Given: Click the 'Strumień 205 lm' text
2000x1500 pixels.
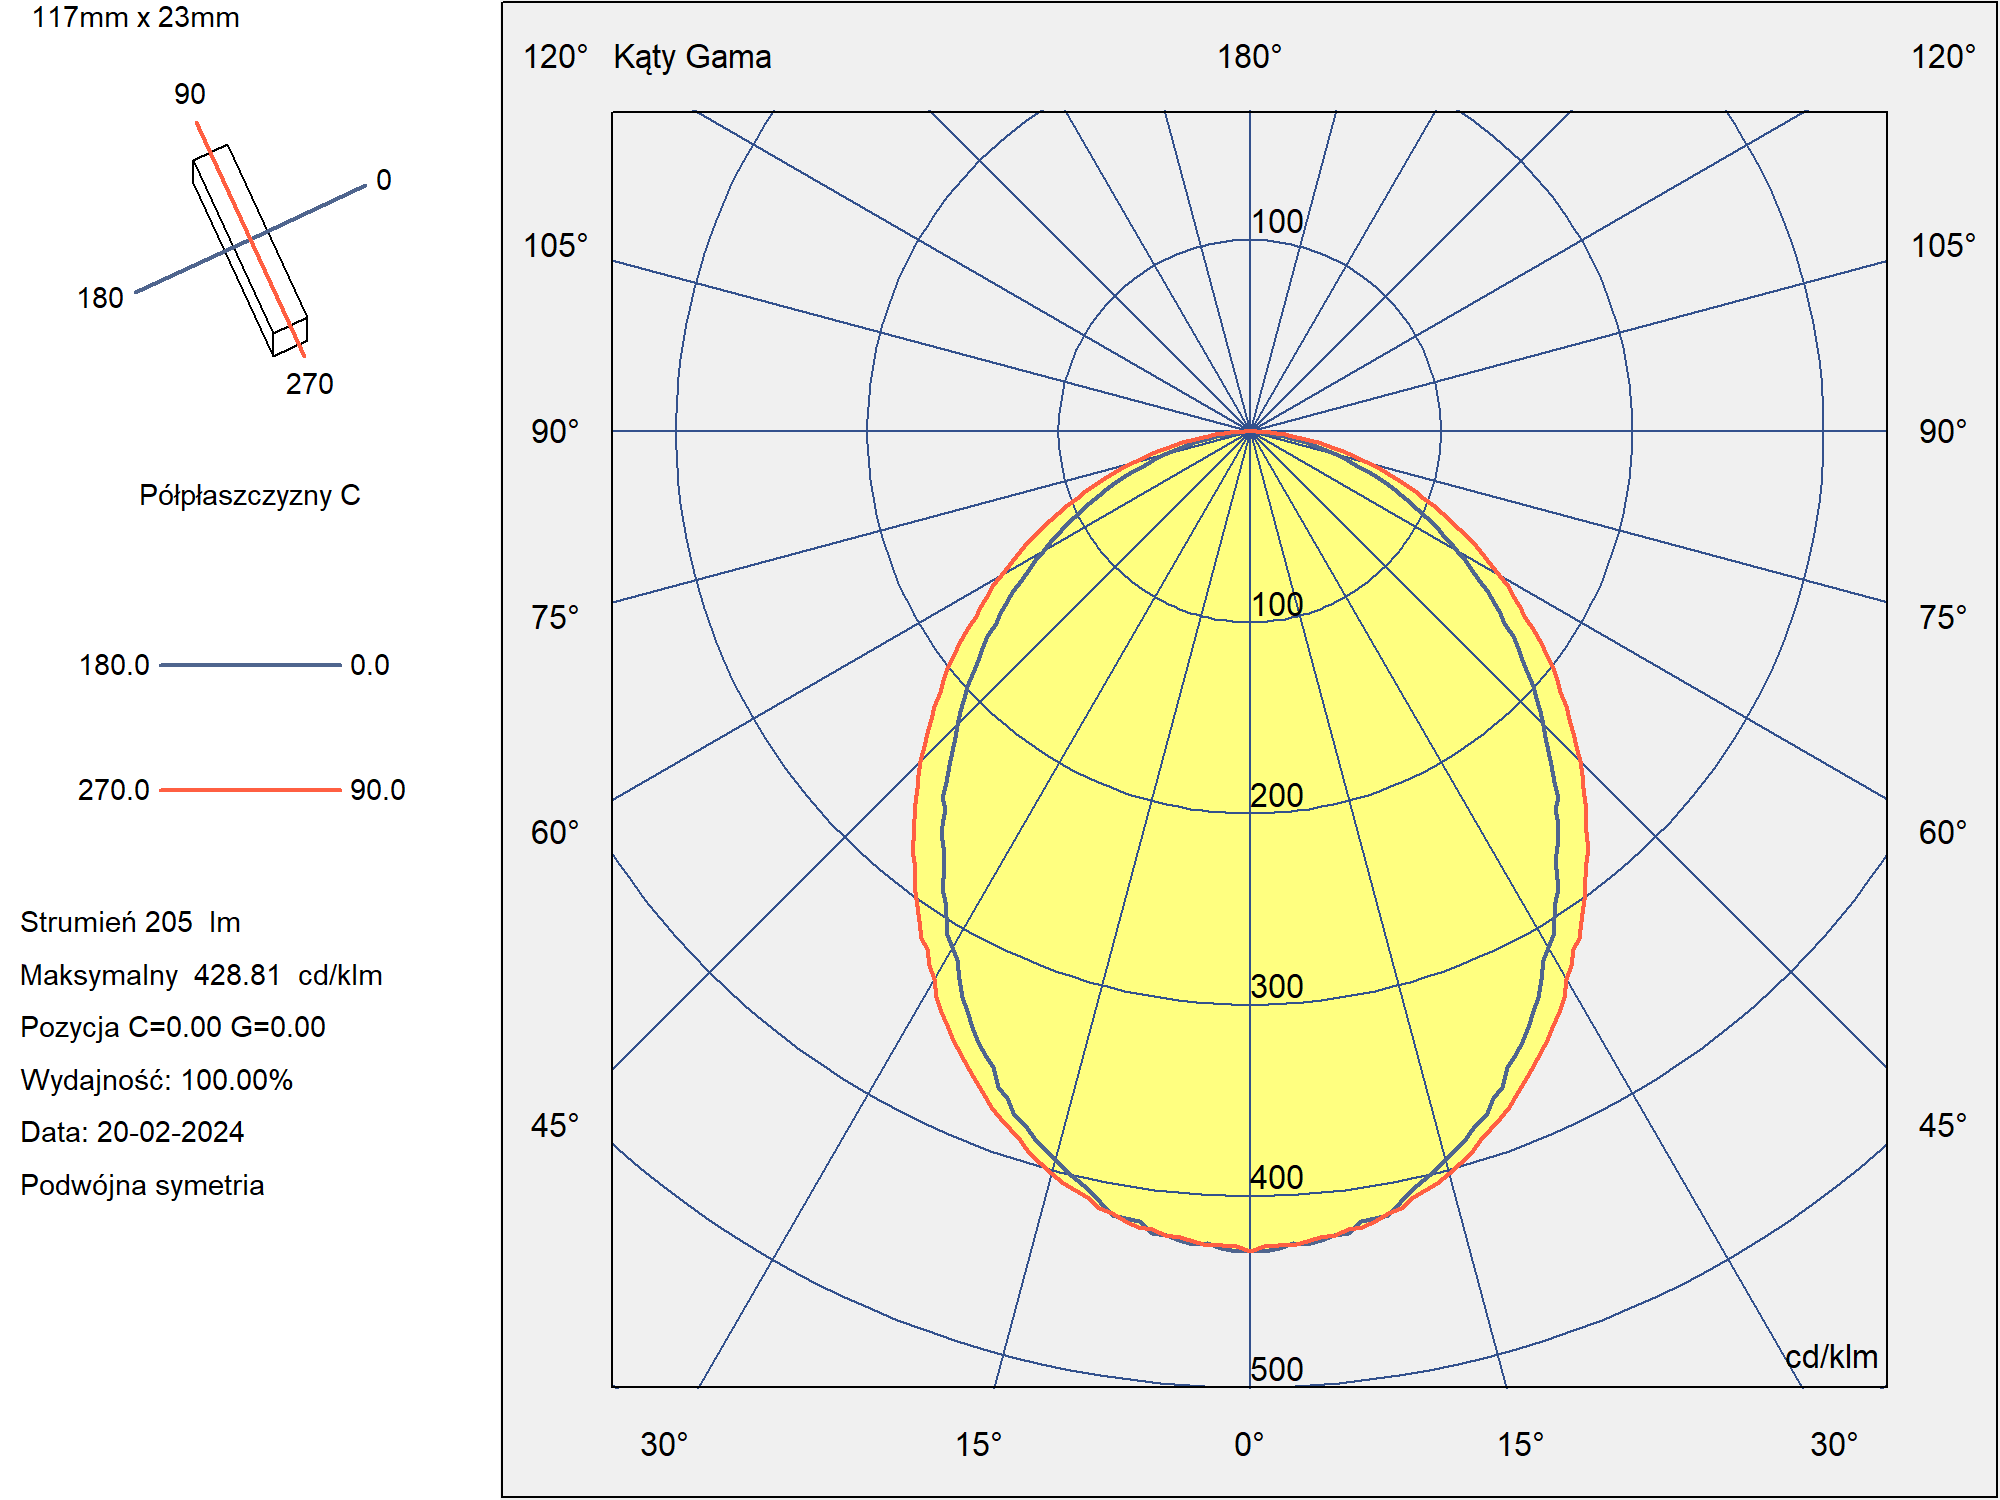Looking at the screenshot, I should 130,922.
